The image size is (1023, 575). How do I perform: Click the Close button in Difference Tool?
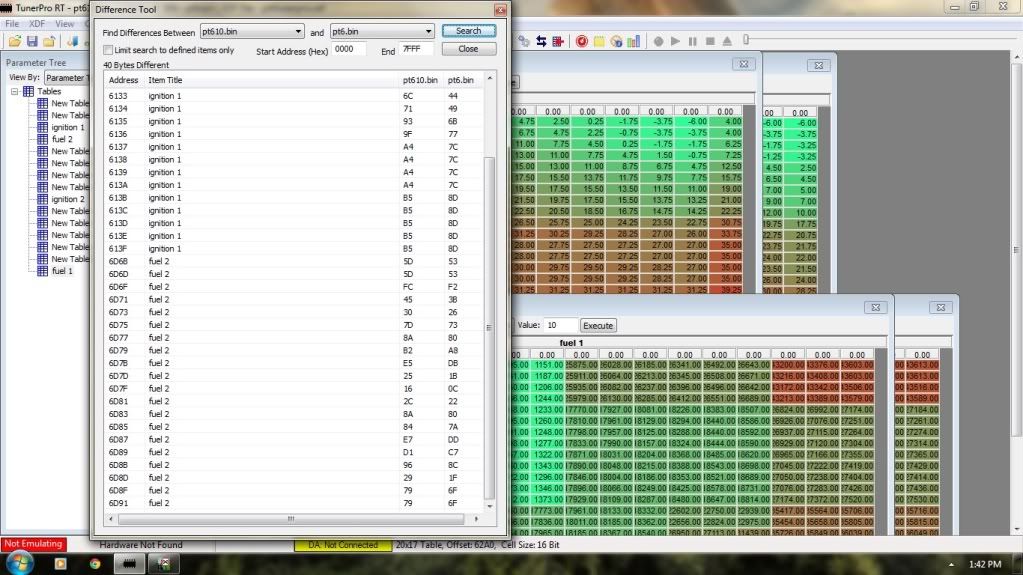coord(468,49)
